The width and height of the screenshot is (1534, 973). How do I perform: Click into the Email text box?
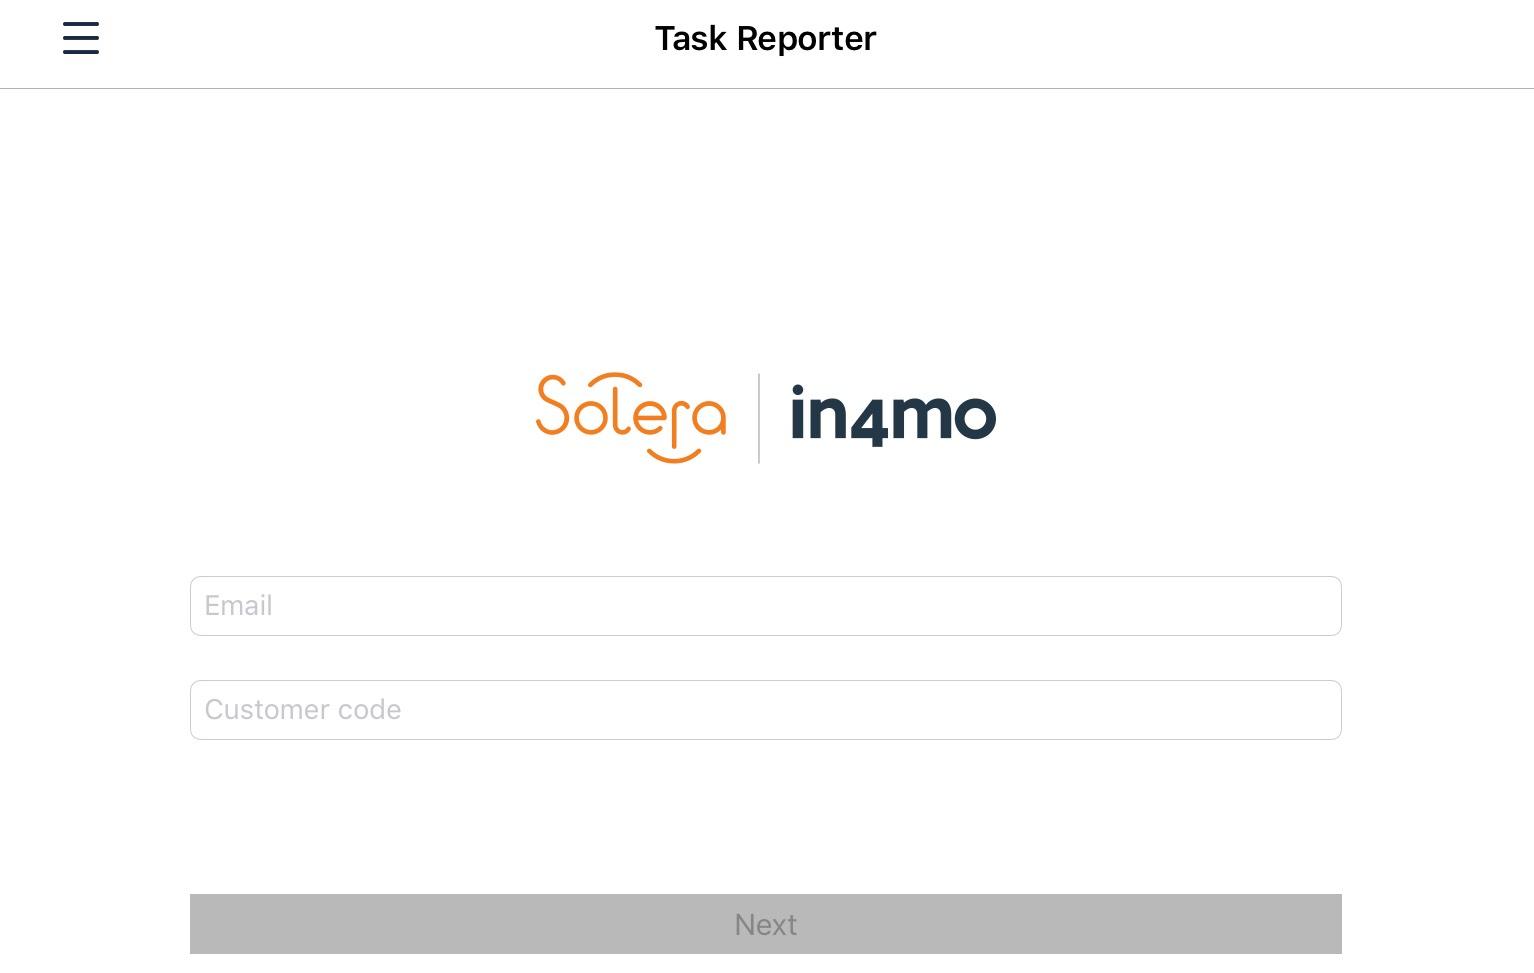pyautogui.click(x=765, y=606)
